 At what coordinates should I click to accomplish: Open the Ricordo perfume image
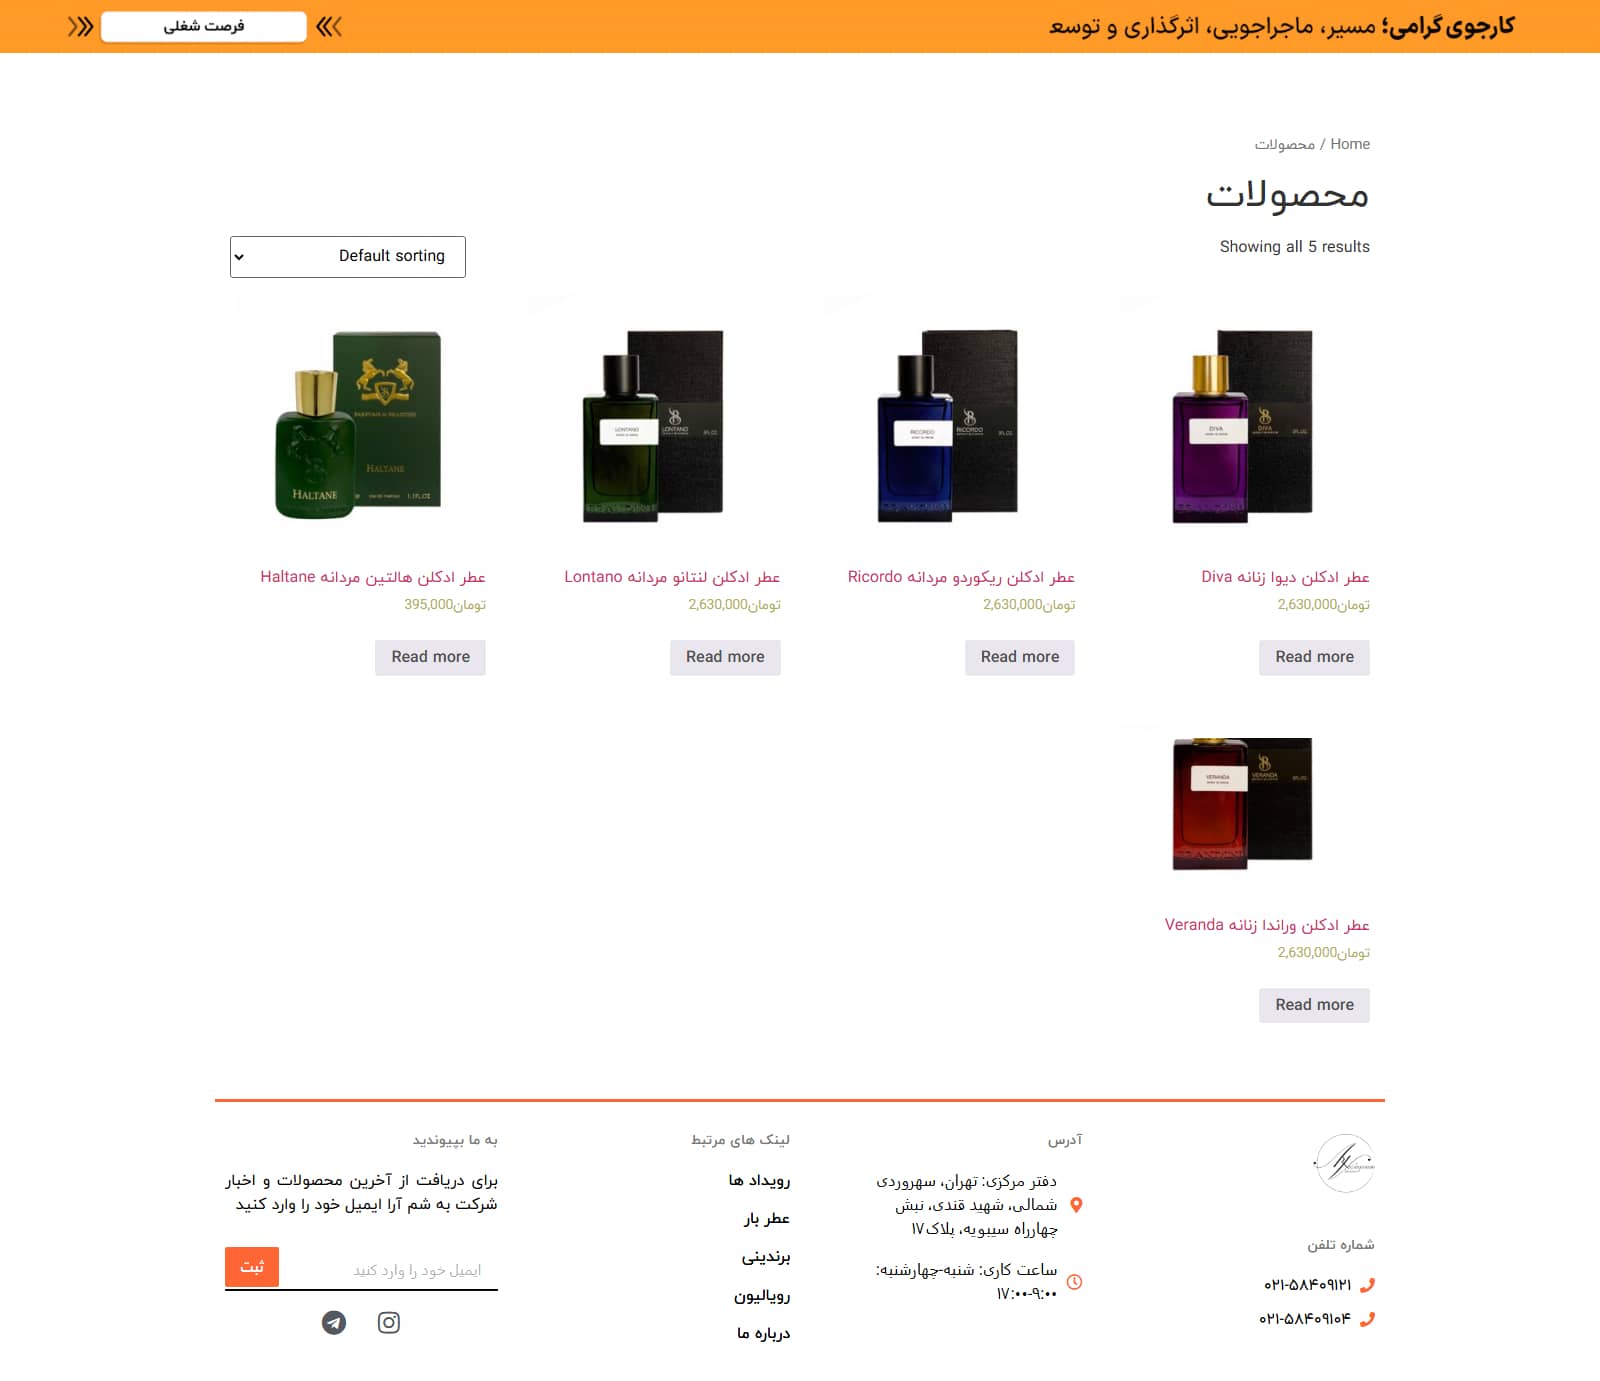948,425
